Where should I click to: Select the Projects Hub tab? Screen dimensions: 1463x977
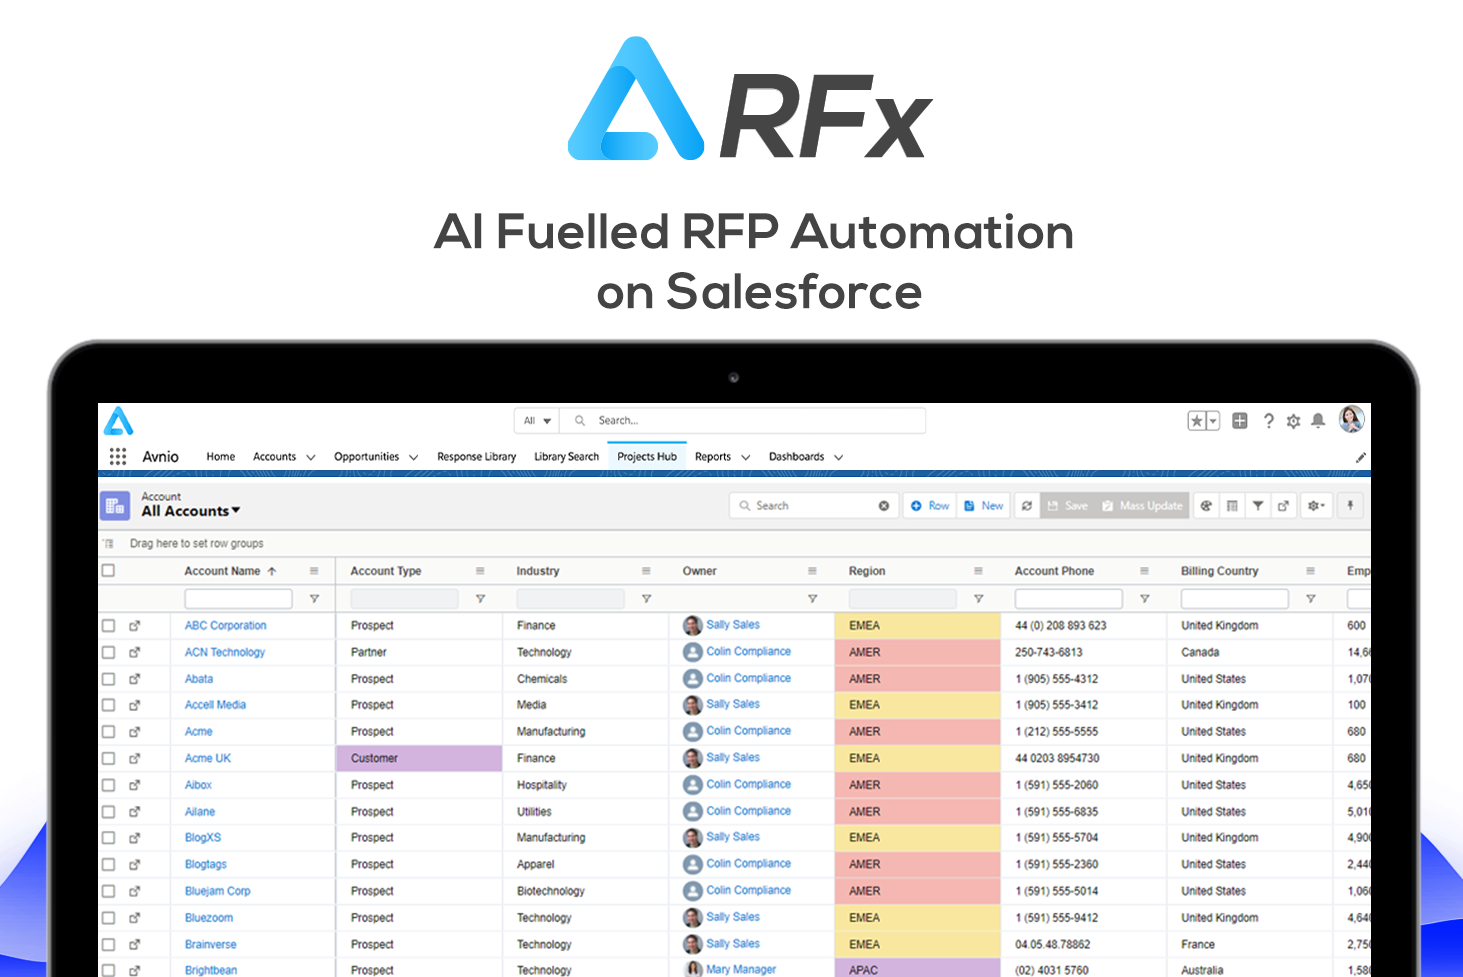646,456
